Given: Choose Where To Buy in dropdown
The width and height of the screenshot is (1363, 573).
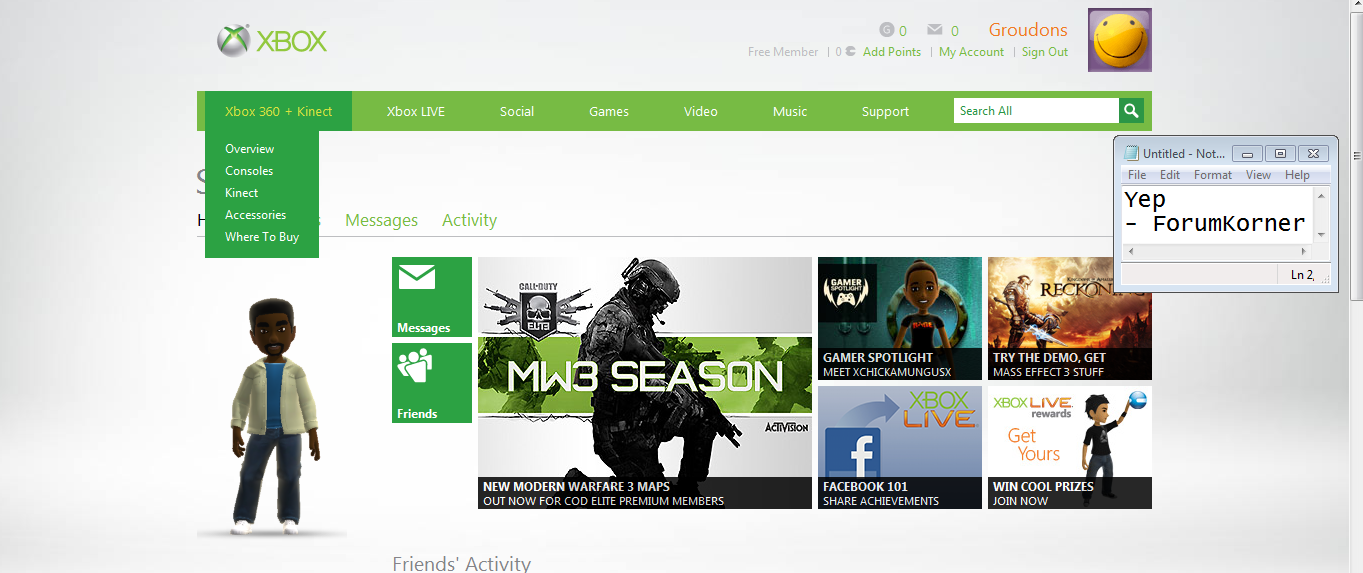Looking at the screenshot, I should point(262,237).
